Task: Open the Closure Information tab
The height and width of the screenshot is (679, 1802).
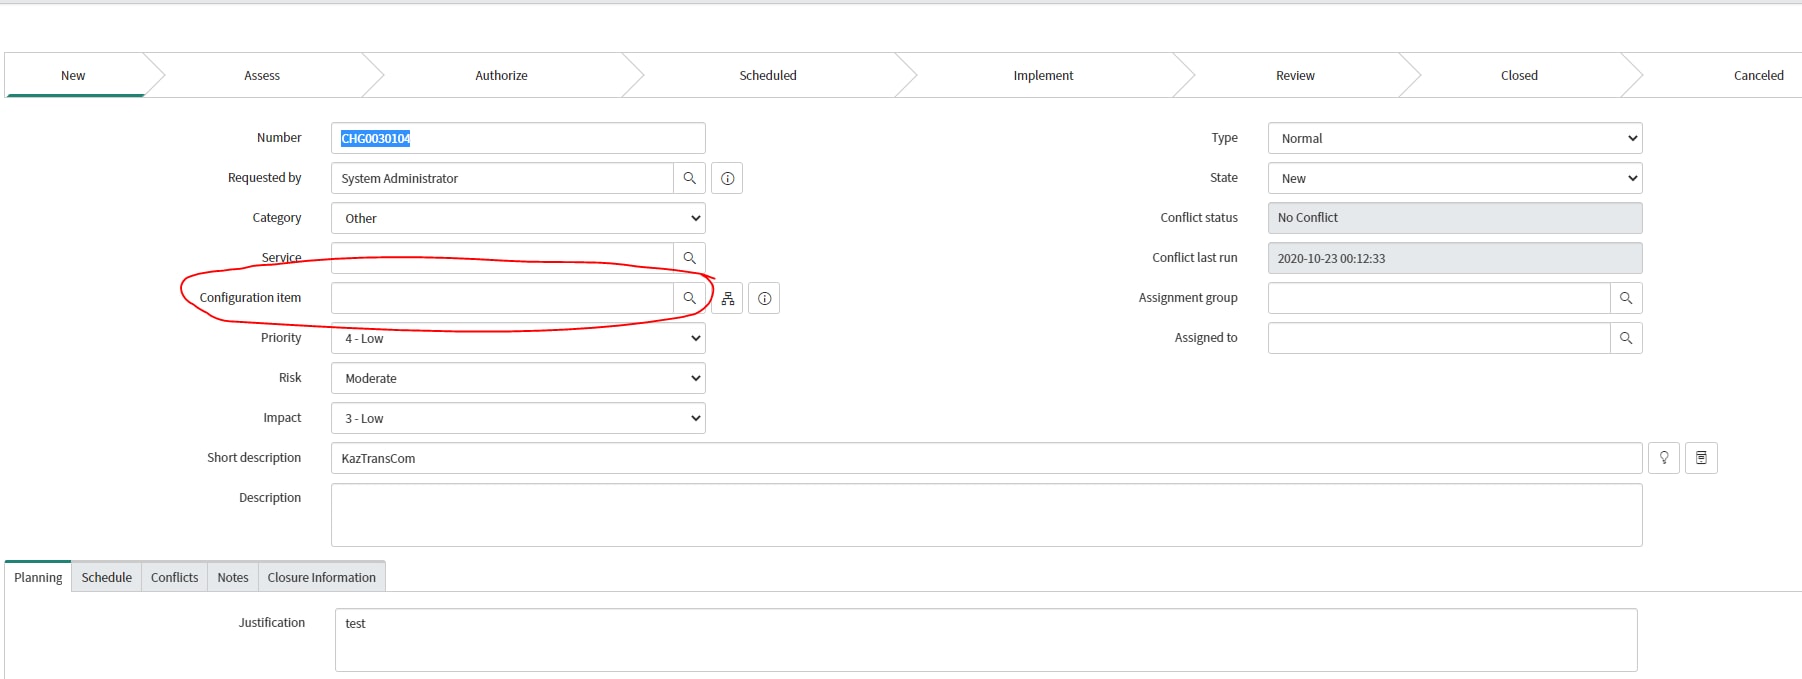Action: (x=321, y=577)
